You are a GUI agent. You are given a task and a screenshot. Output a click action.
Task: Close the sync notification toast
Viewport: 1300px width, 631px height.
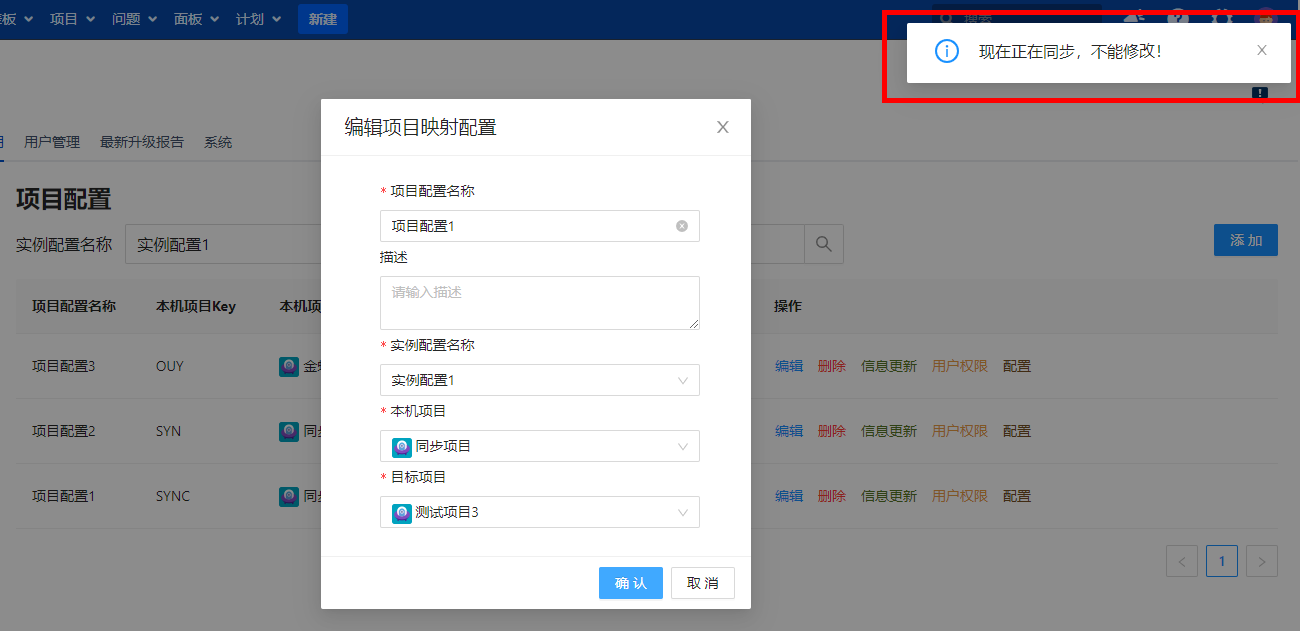(x=1262, y=51)
